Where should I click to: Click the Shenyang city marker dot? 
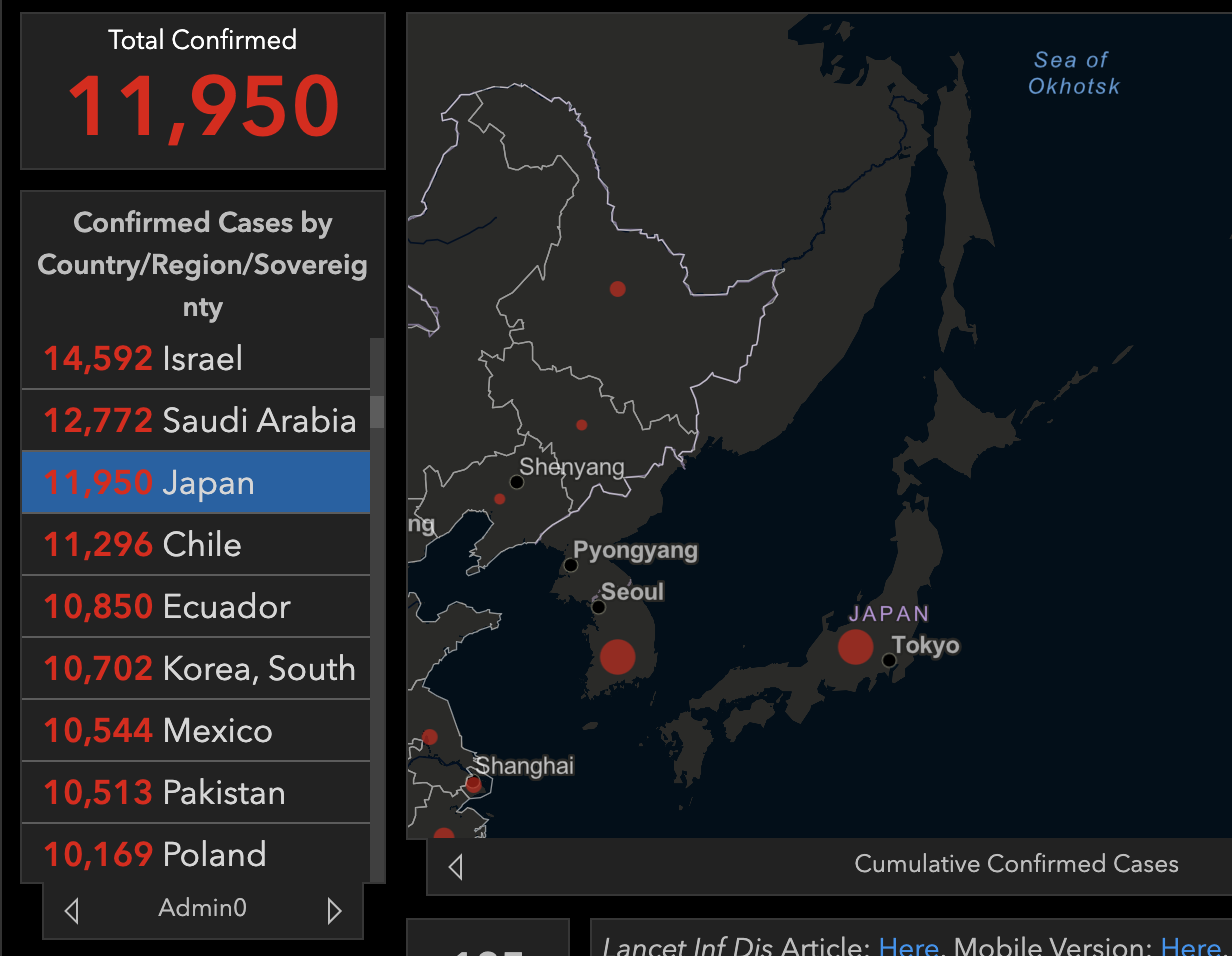coord(516,482)
